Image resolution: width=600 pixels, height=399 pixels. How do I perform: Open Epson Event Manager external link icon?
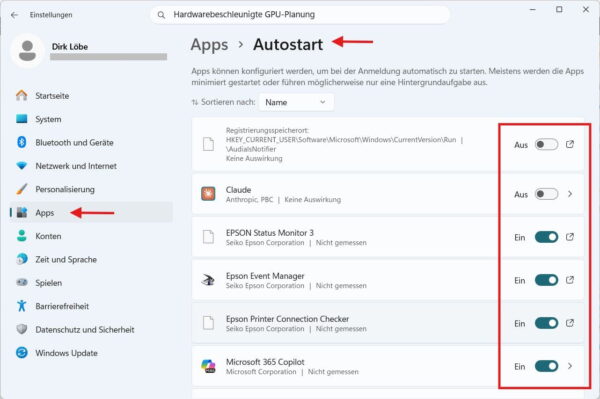point(570,280)
